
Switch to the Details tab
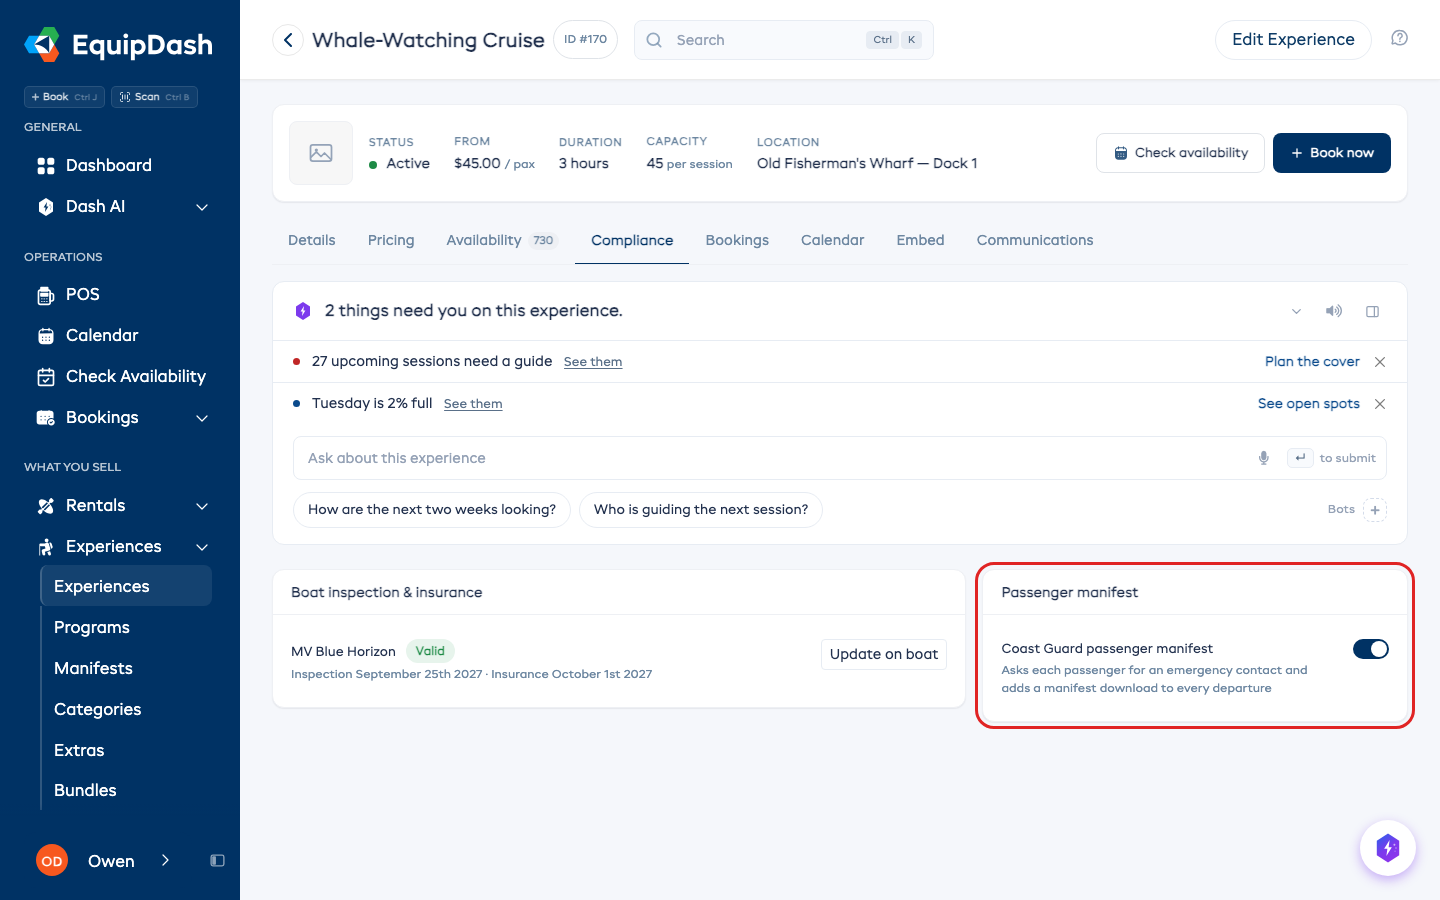312,240
